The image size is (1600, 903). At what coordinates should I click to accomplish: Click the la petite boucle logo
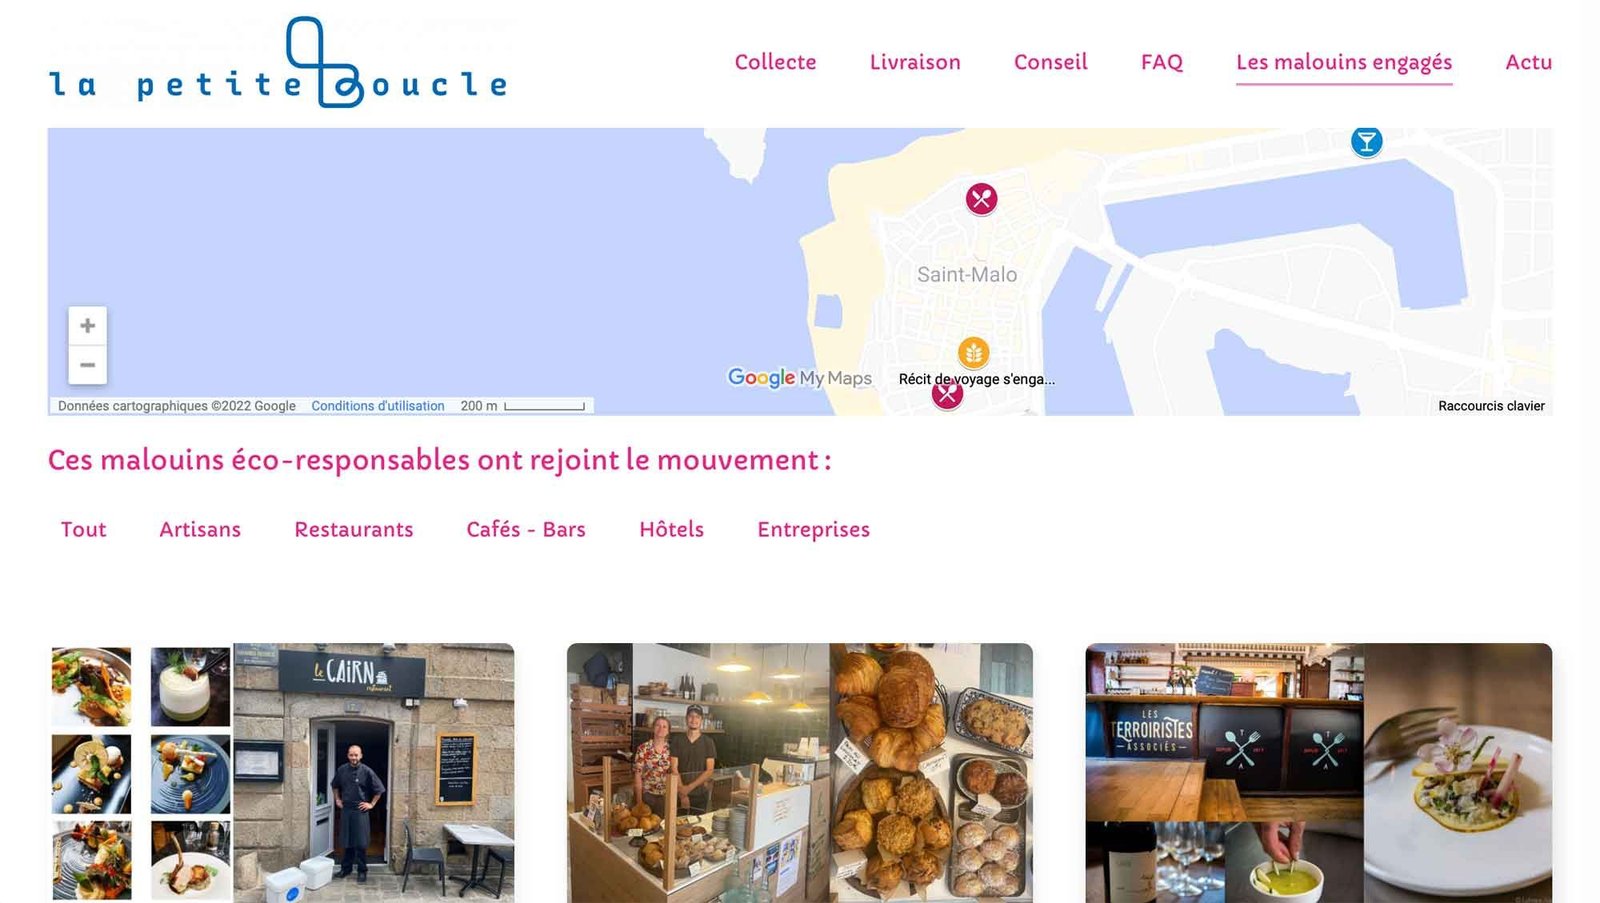(278, 62)
